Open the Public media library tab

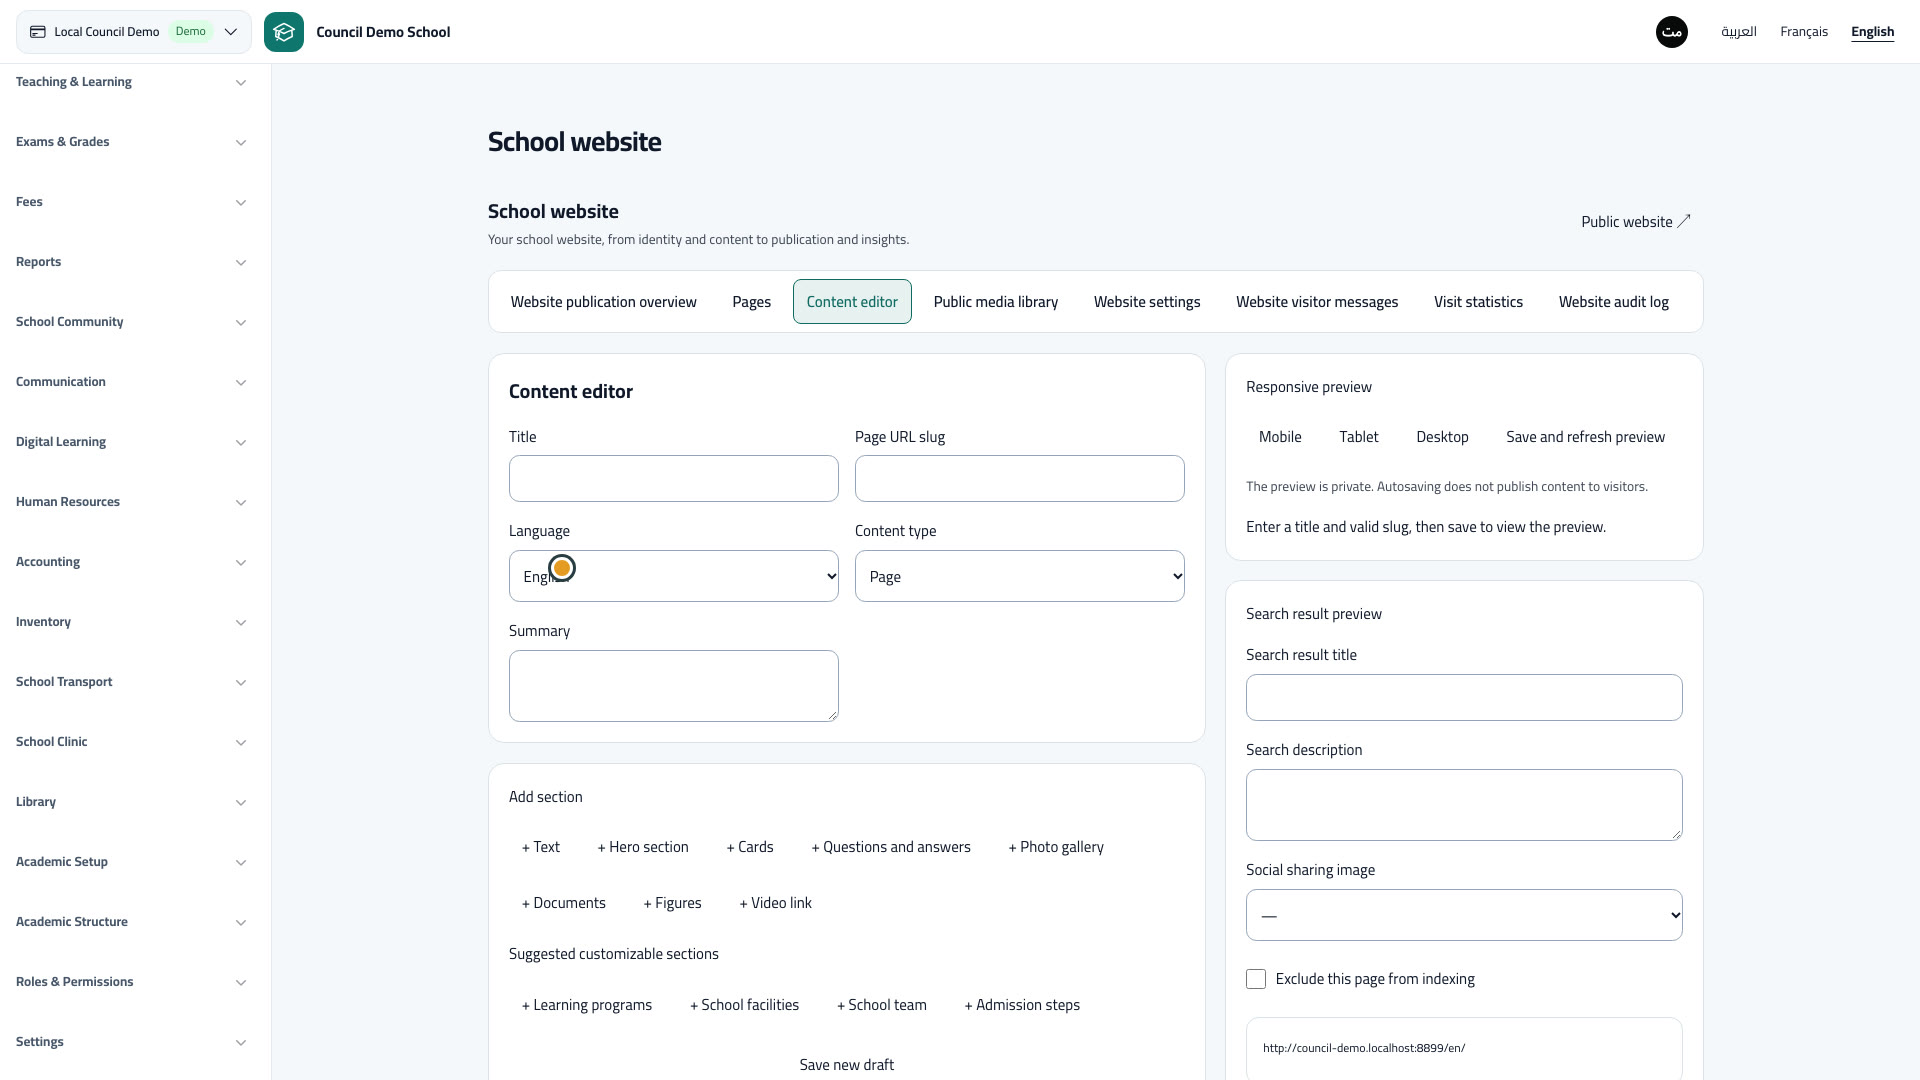(x=996, y=302)
